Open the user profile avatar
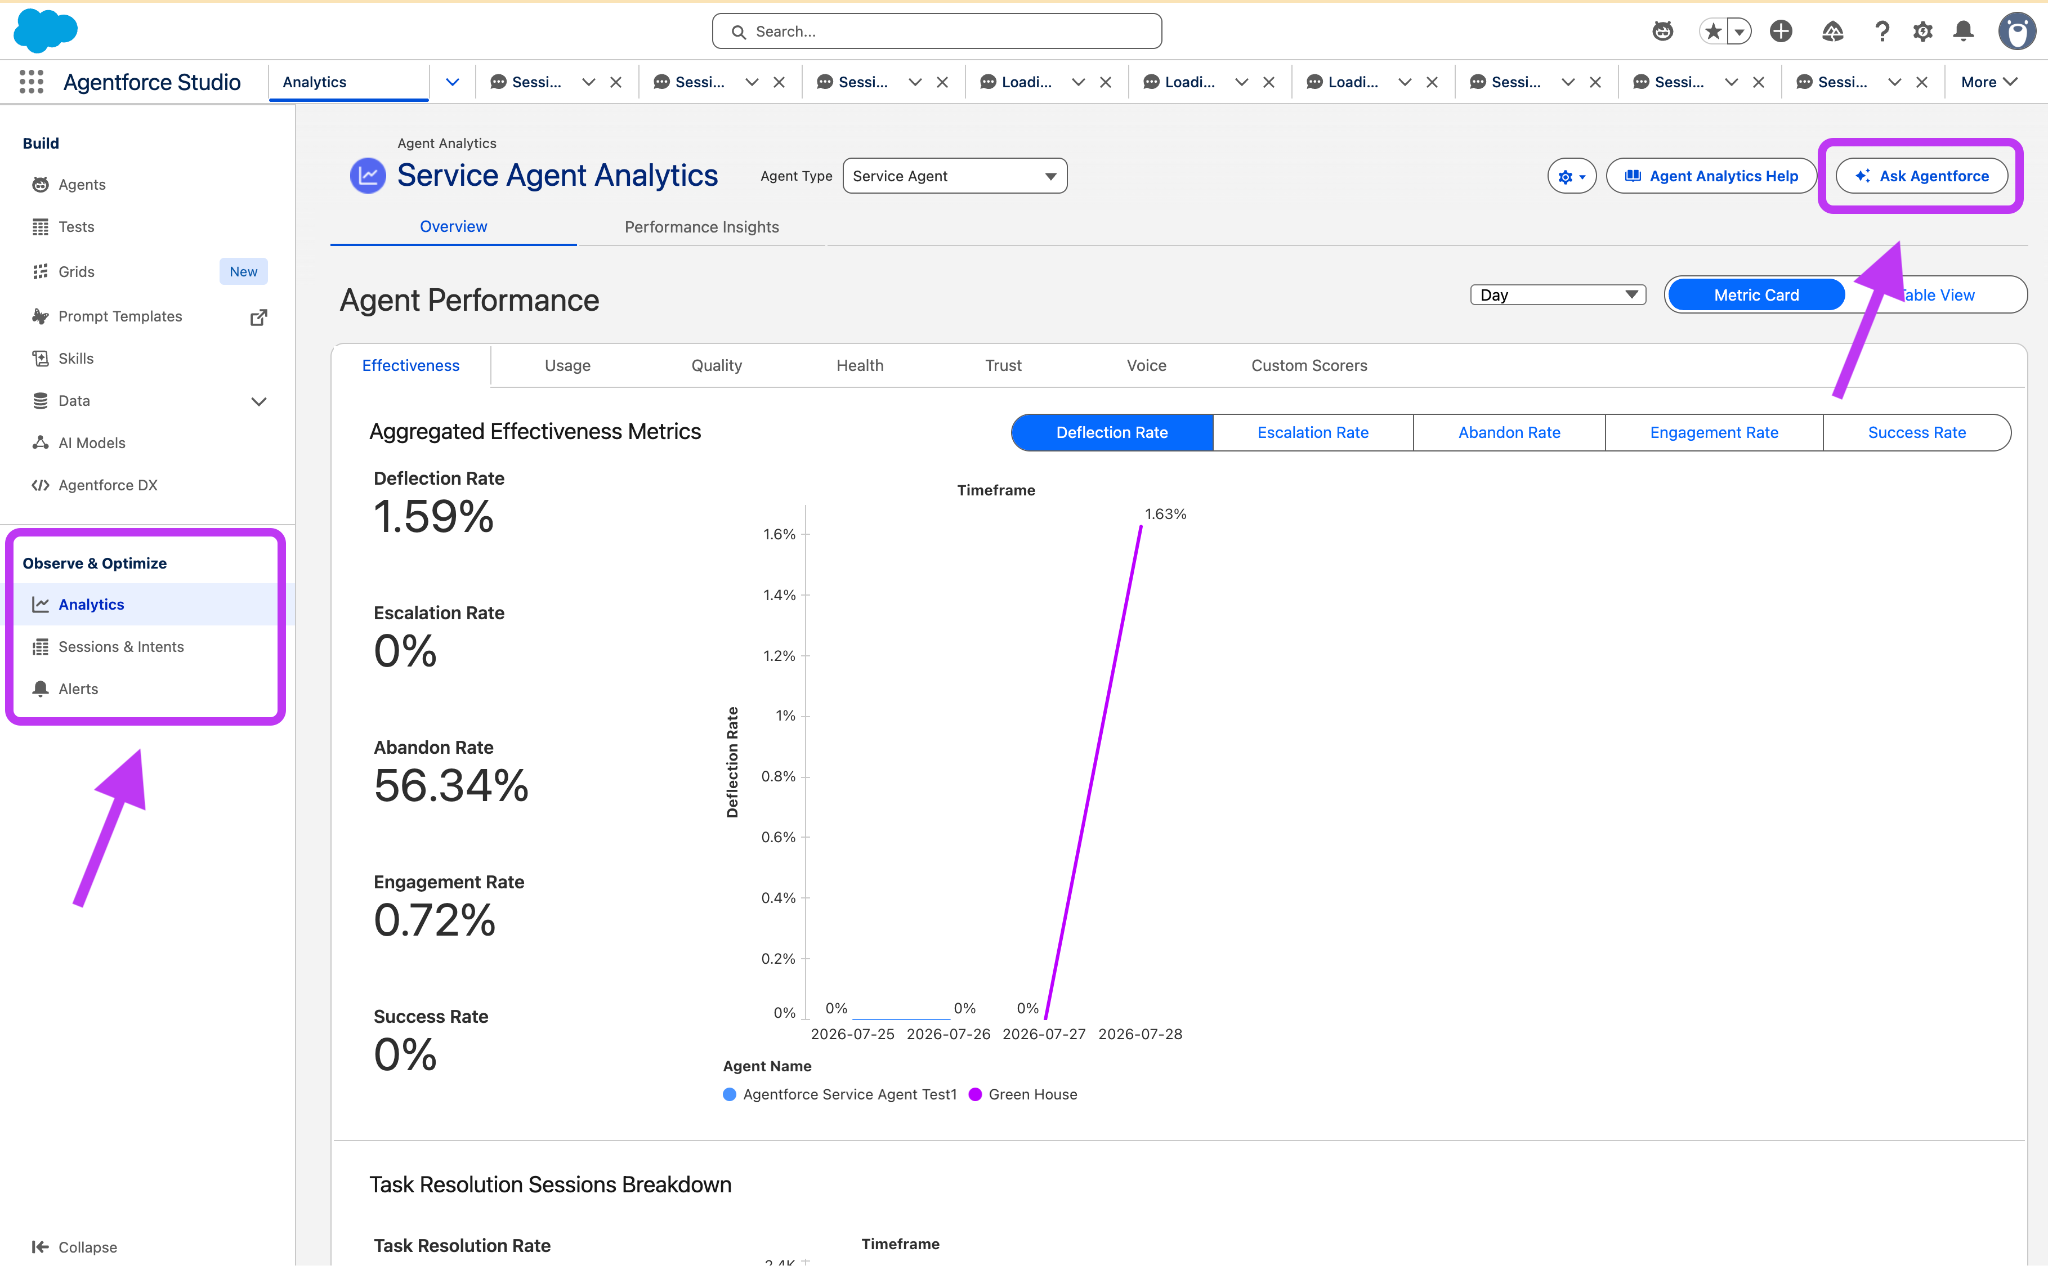Viewport: 2048px width, 1266px height. point(2016,31)
